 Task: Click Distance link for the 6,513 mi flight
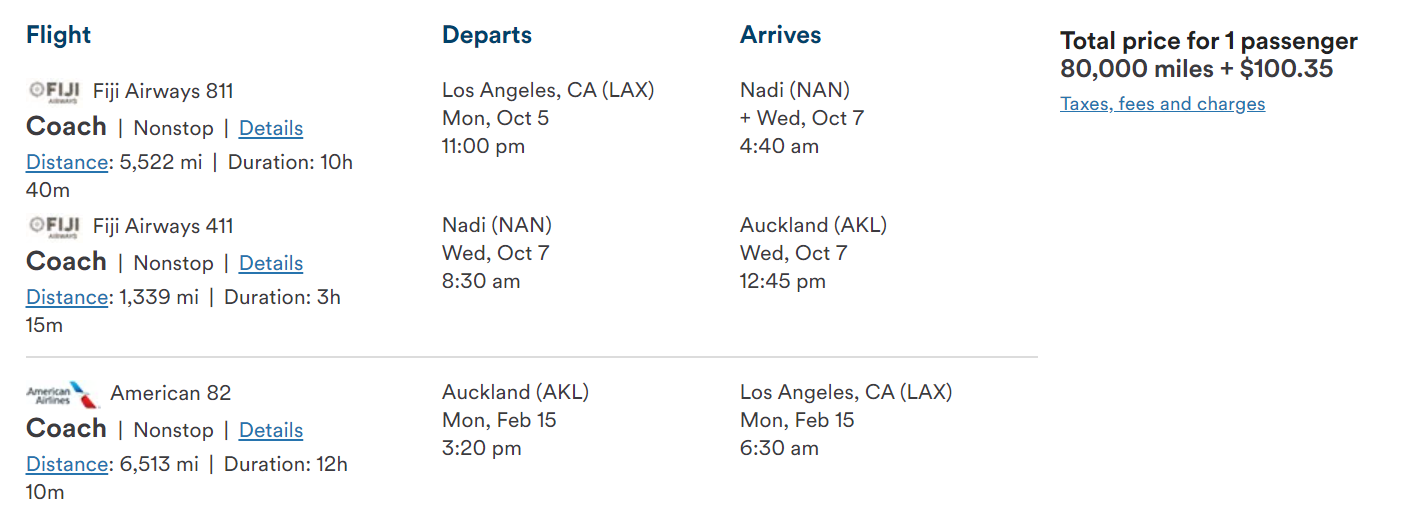pos(66,464)
